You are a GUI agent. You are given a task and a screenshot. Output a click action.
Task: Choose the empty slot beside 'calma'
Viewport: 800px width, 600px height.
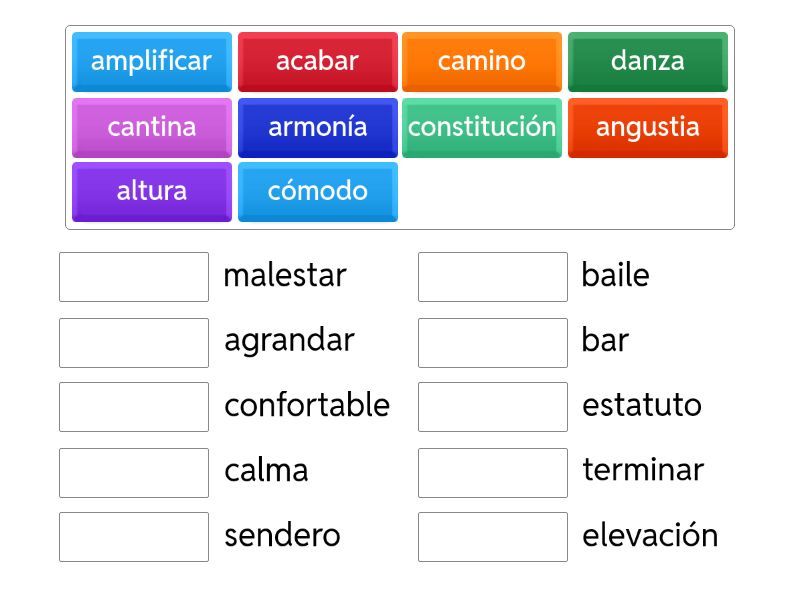(134, 472)
